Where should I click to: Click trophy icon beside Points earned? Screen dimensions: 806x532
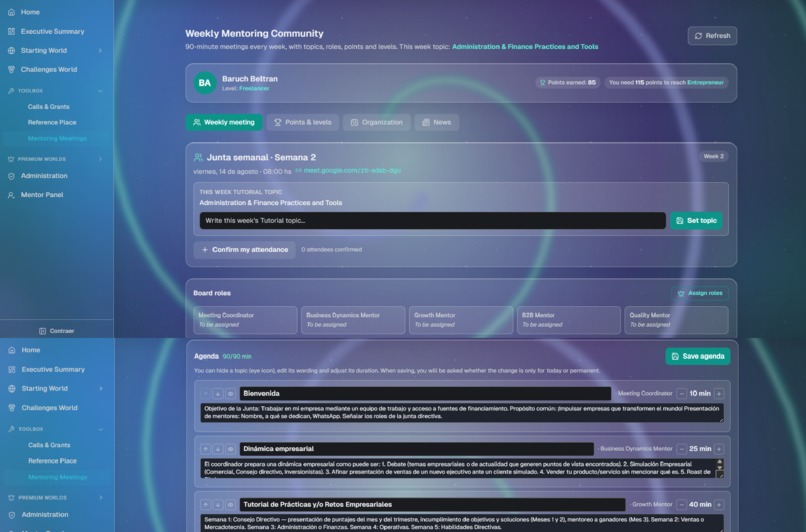click(x=542, y=82)
